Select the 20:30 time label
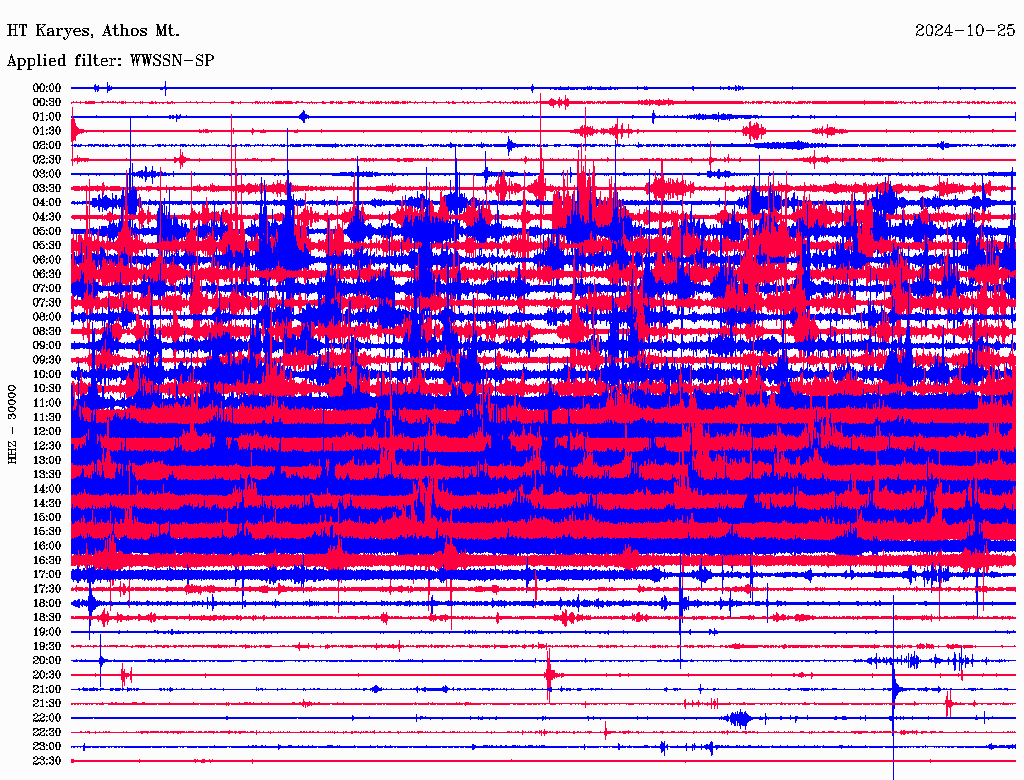 pos(47,675)
